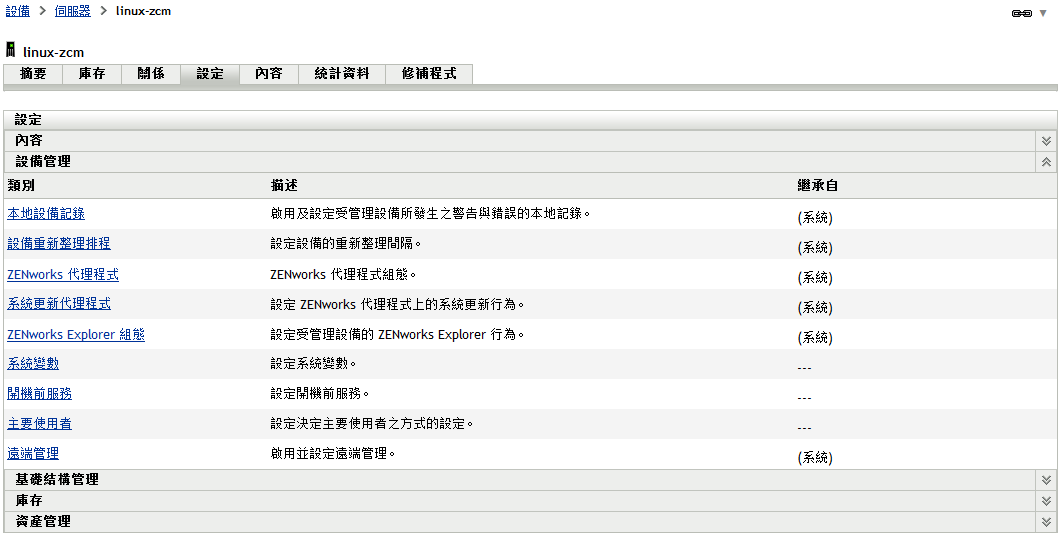Screen dimensions: 1060x537
Task: Click the chain link icon at top right
Action: click(1021, 14)
